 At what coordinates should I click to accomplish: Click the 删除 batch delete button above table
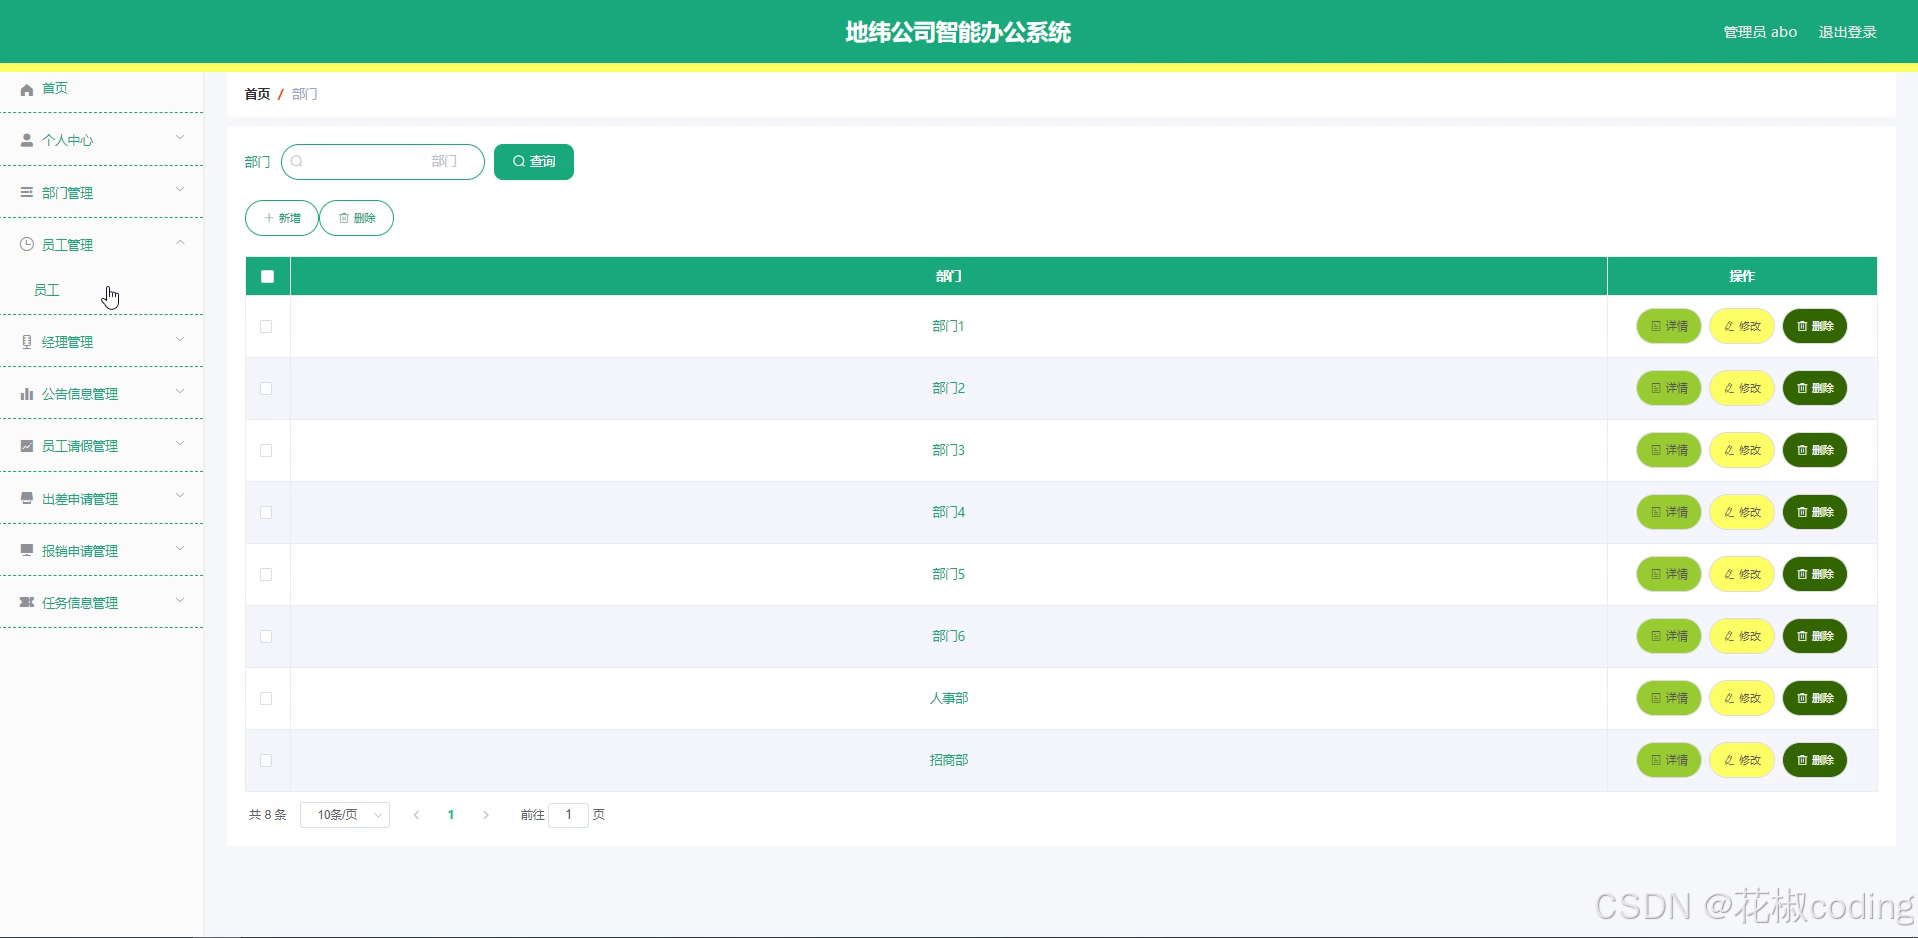[x=357, y=218]
